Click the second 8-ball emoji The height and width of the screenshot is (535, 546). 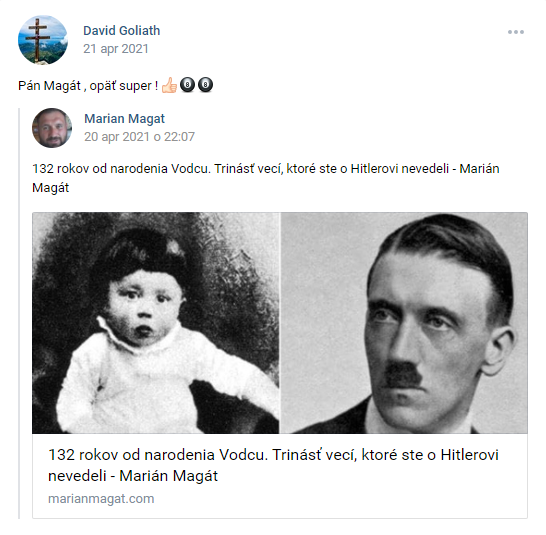pos(205,85)
